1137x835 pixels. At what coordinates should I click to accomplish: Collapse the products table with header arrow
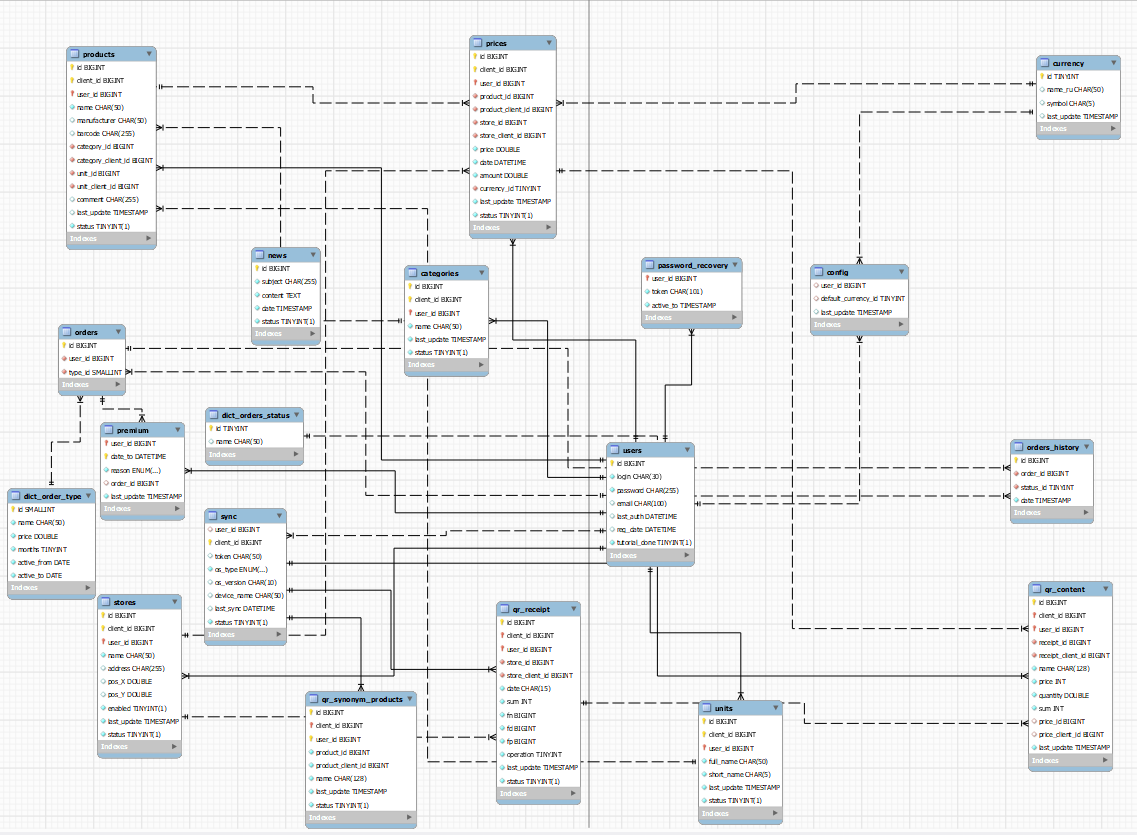tap(149, 54)
